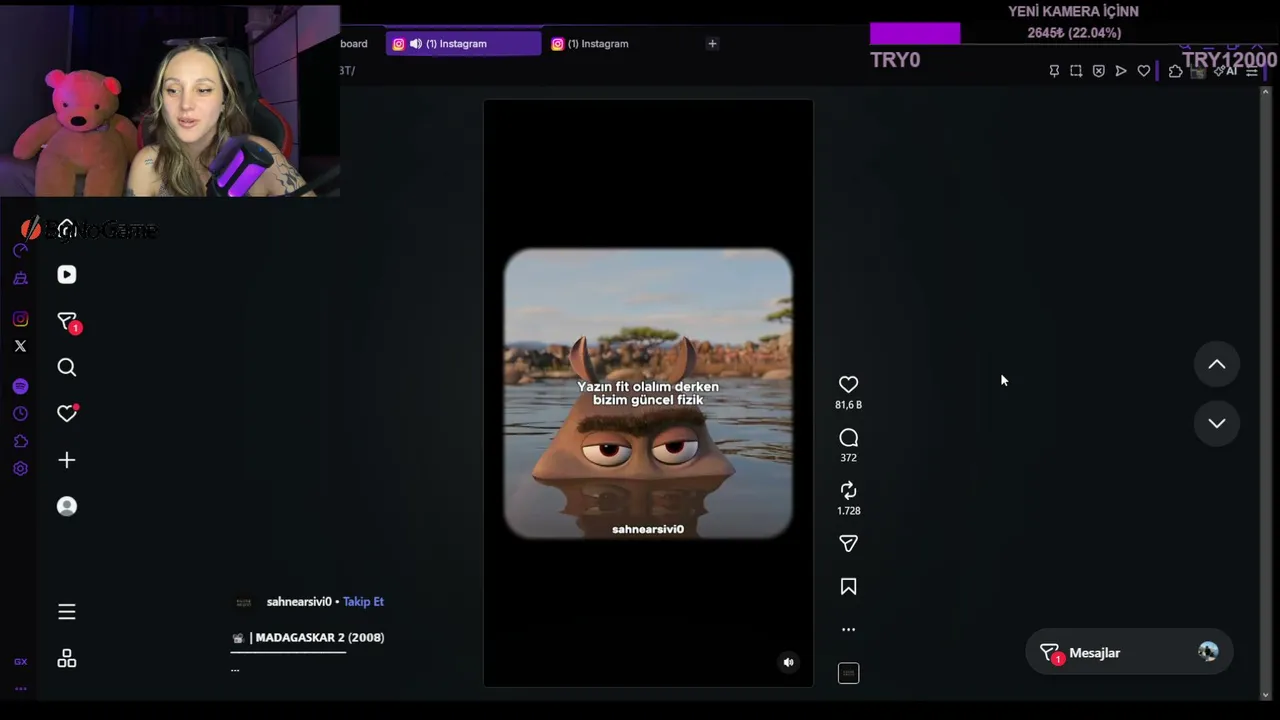Click the Madagascar reel video
1280x720 pixels.
[648, 393]
